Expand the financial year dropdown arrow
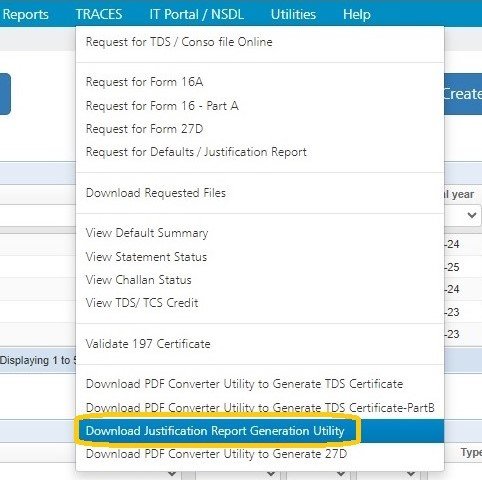482x480 pixels. pyautogui.click(x=472, y=215)
